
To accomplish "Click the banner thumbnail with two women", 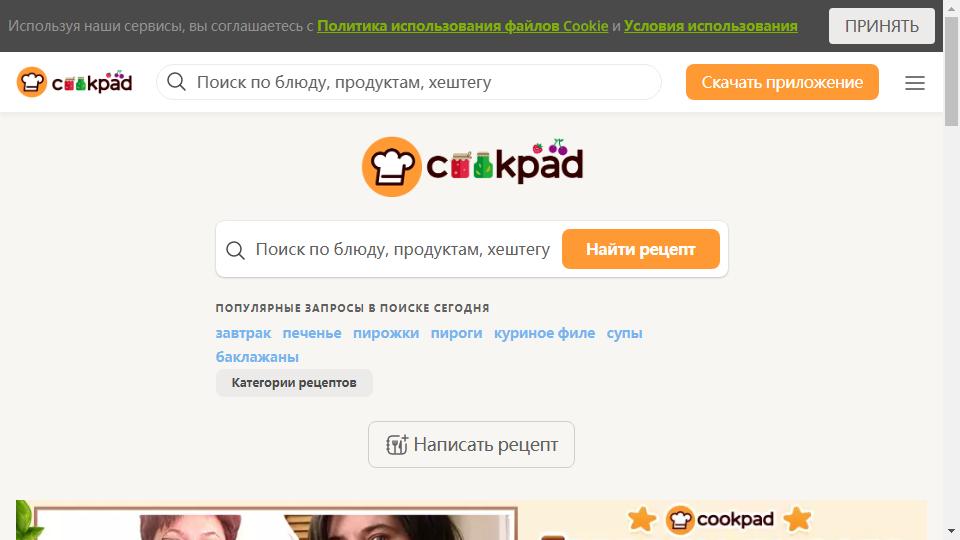I will pyautogui.click(x=276, y=522).
